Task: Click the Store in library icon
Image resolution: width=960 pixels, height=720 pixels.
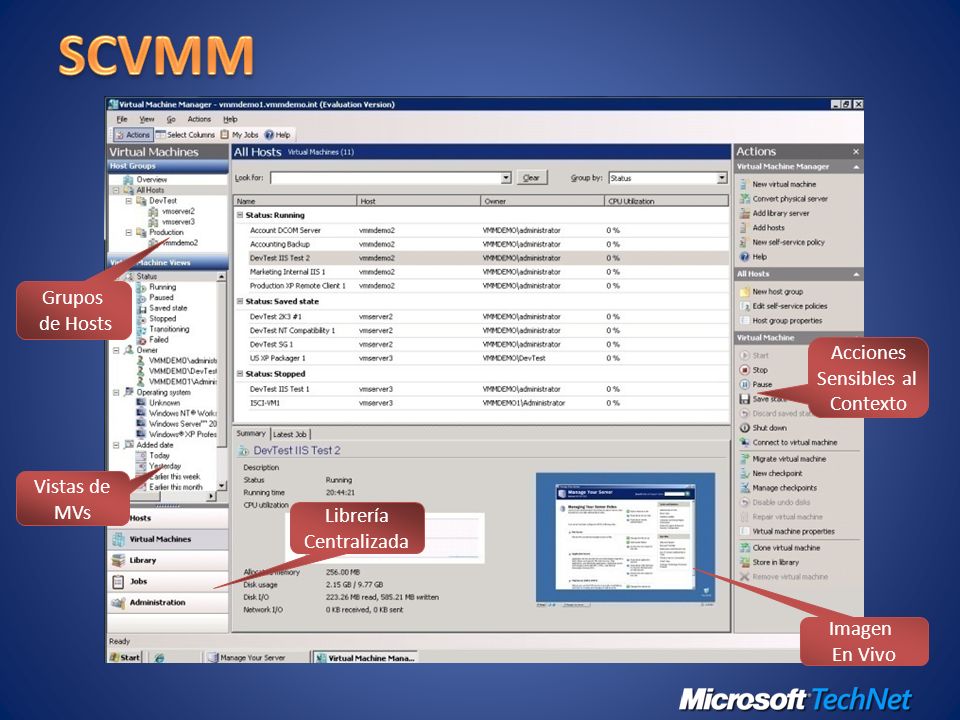Action: pyautogui.click(x=744, y=562)
